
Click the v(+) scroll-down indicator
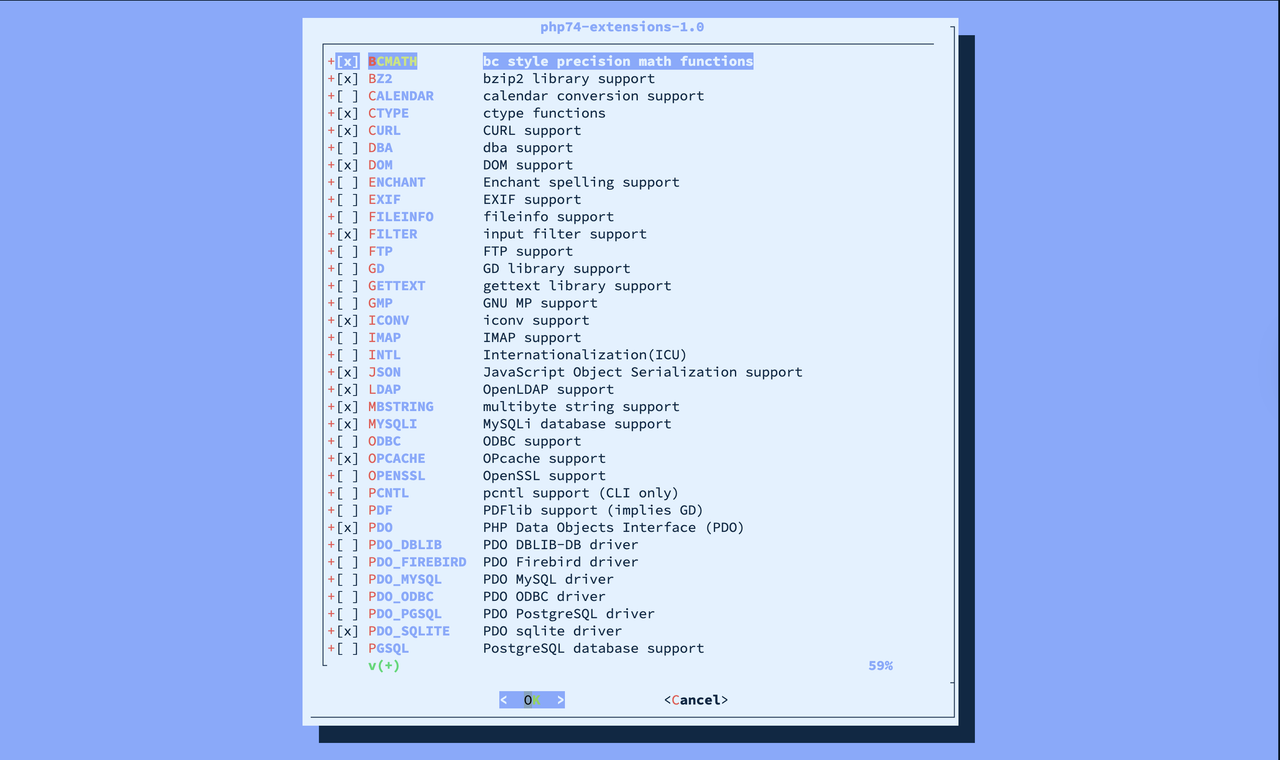point(383,665)
